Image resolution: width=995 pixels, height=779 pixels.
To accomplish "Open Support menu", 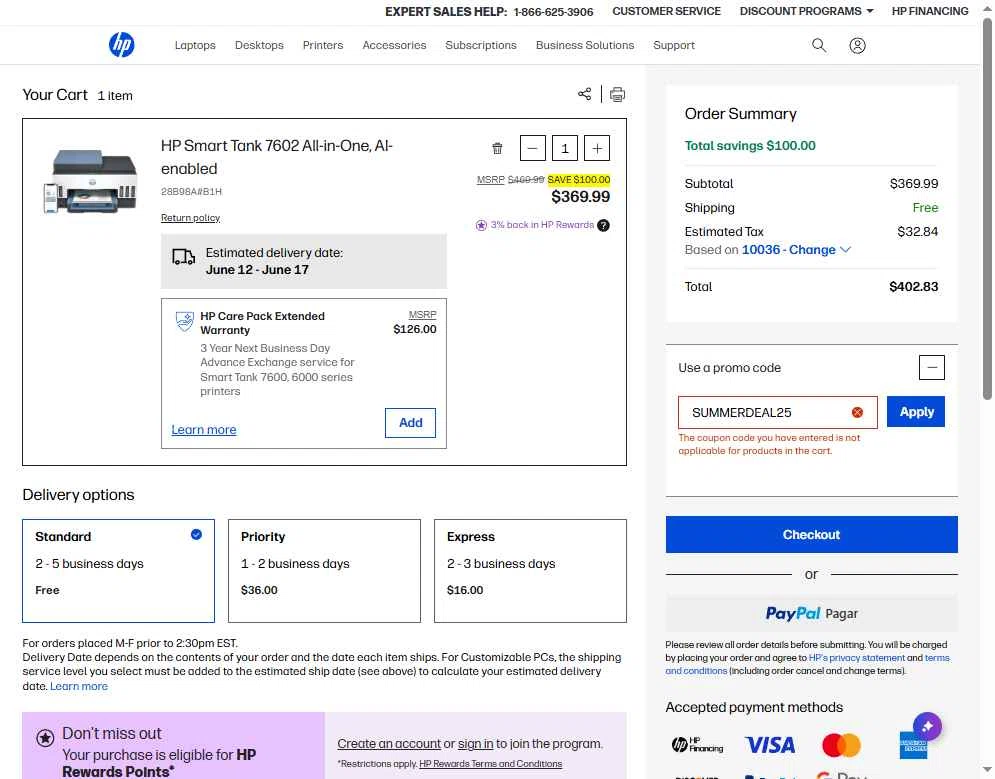I will 674,45.
